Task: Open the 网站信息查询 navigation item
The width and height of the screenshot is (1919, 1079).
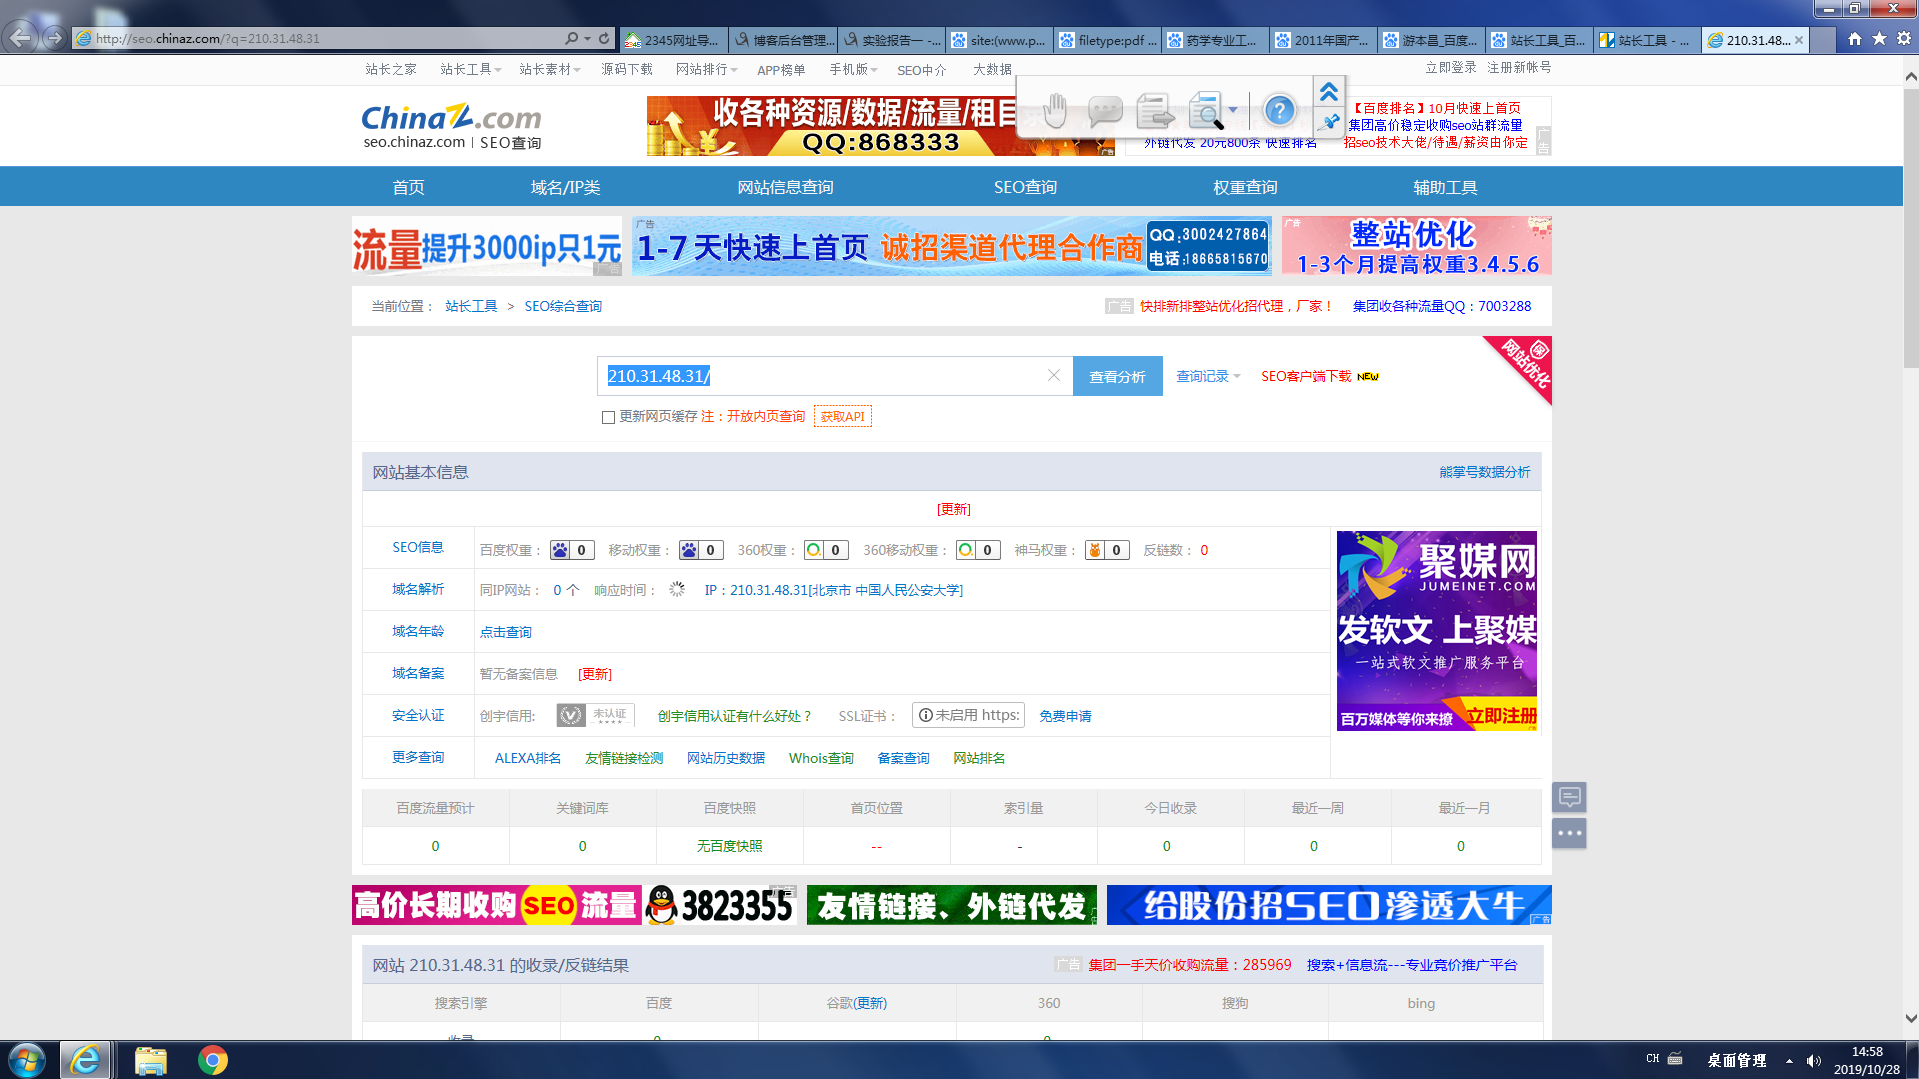Action: coord(785,187)
